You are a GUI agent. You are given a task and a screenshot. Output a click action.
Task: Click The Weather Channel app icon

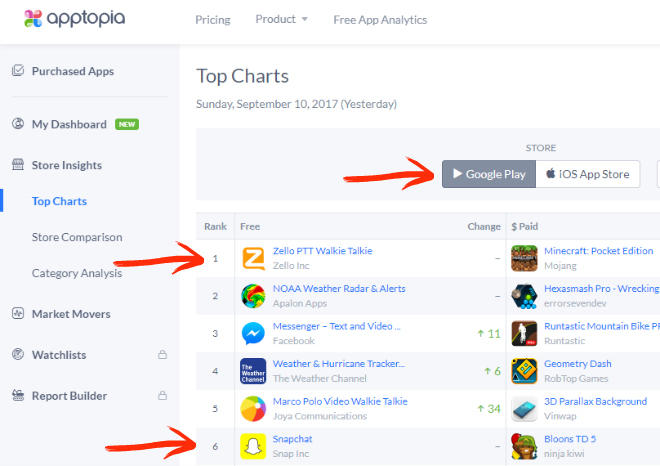(x=254, y=371)
